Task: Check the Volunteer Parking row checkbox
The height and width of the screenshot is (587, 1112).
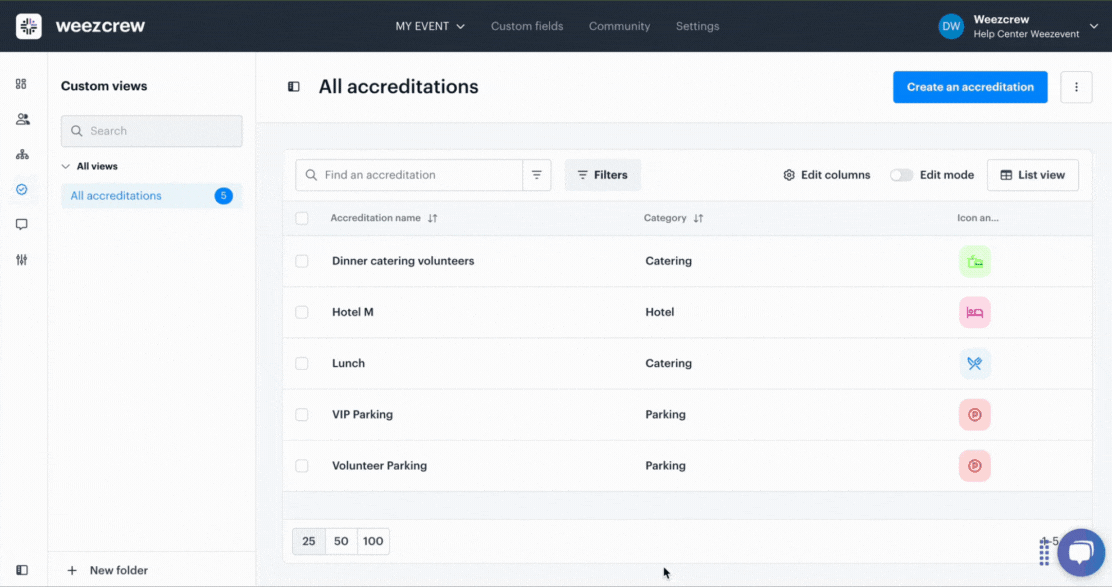Action: pyautogui.click(x=302, y=466)
